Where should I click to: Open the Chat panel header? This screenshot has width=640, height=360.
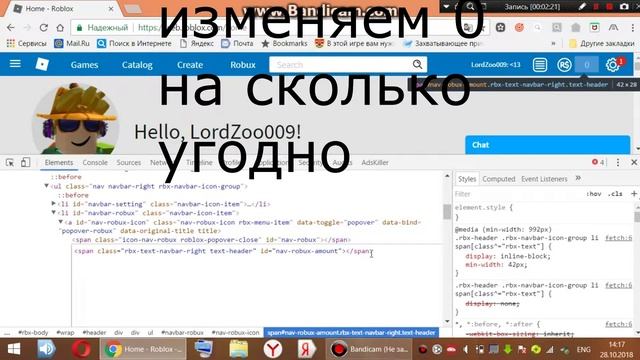pos(547,145)
